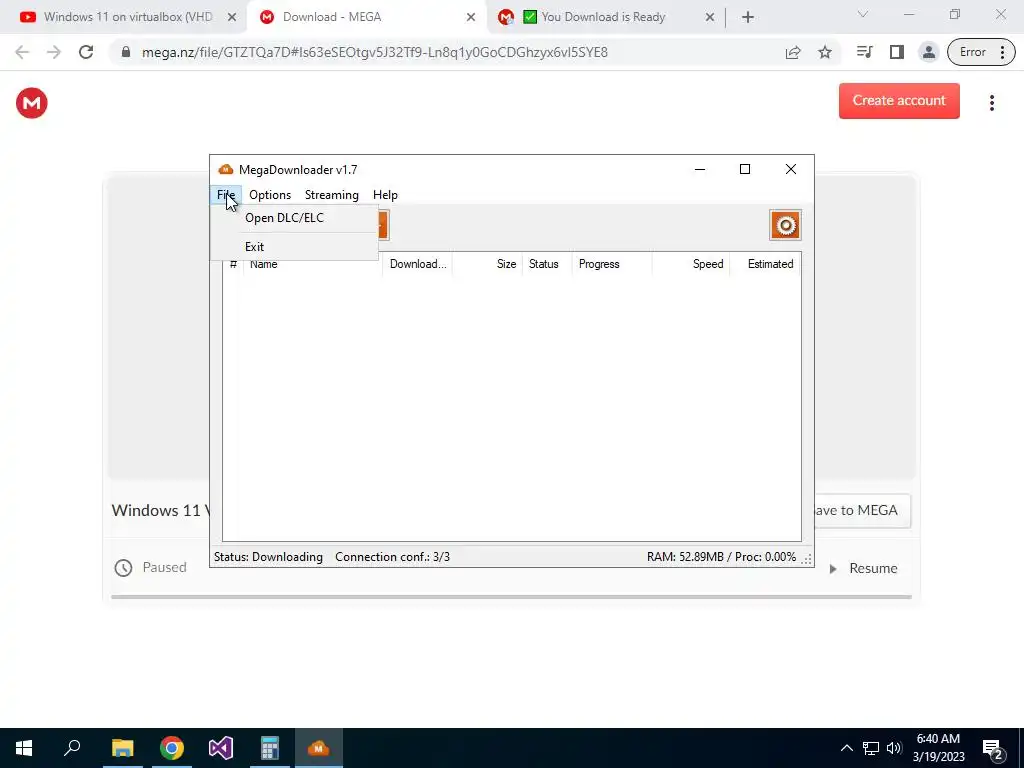Open the notification center icon

993,749
